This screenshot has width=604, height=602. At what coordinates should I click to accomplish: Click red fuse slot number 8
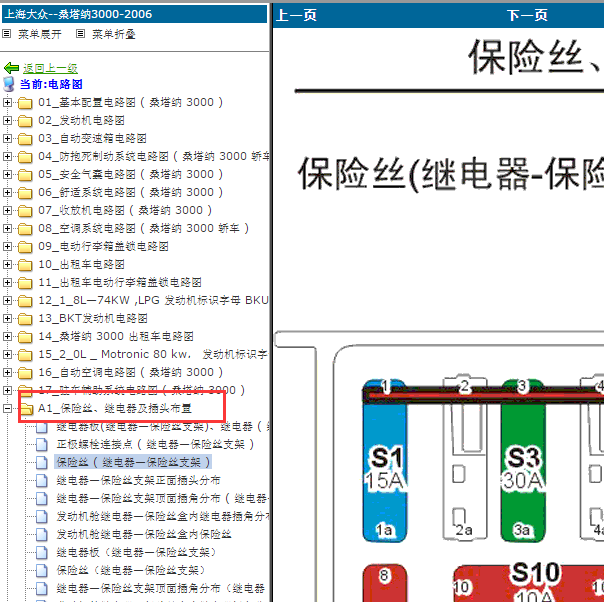(384, 583)
